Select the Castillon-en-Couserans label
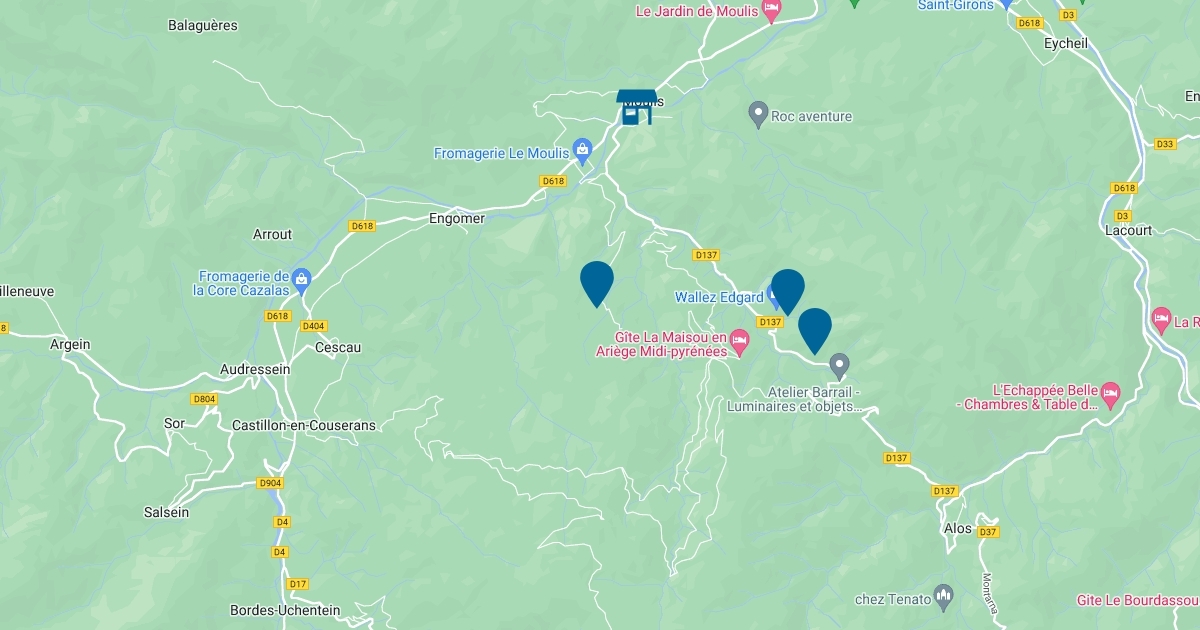1200x630 pixels. click(303, 425)
